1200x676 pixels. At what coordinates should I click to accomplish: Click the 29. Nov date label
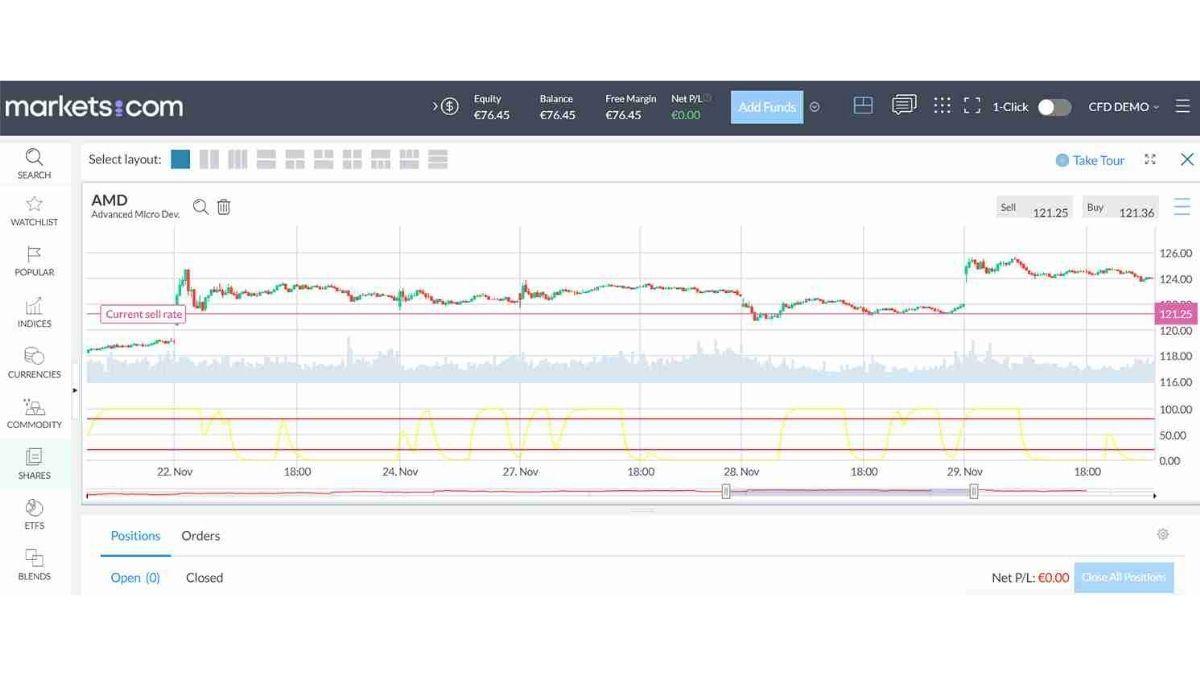click(x=965, y=472)
